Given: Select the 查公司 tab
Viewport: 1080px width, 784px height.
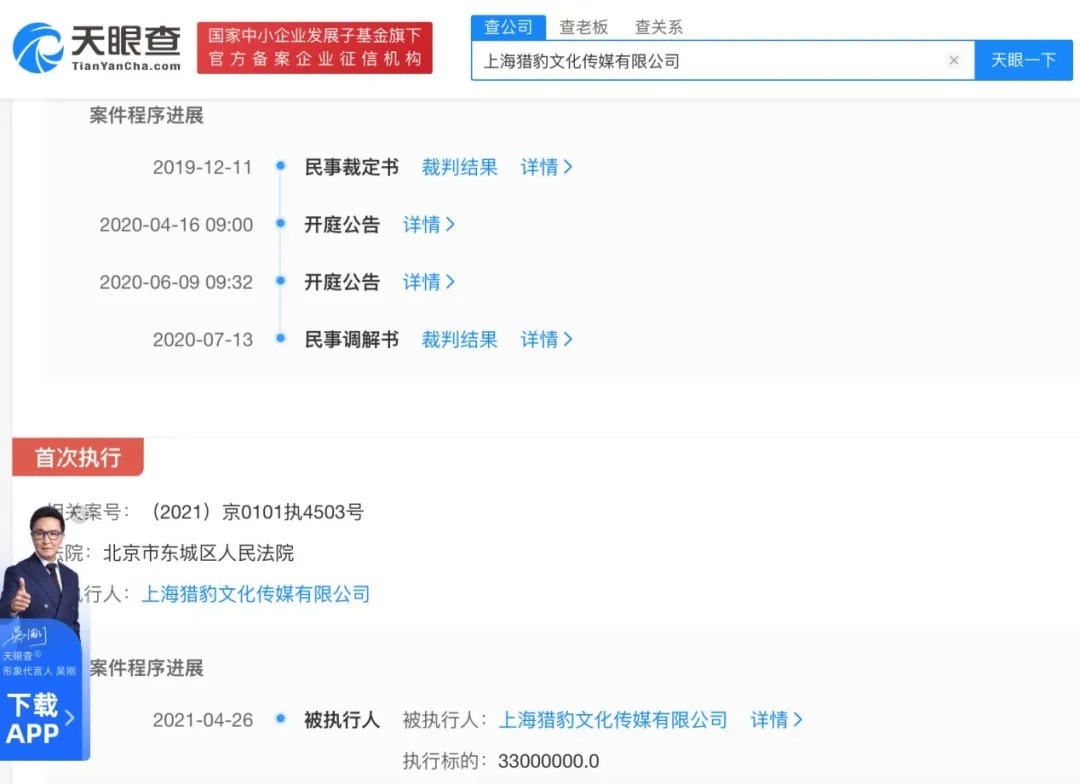Looking at the screenshot, I should point(508,27).
